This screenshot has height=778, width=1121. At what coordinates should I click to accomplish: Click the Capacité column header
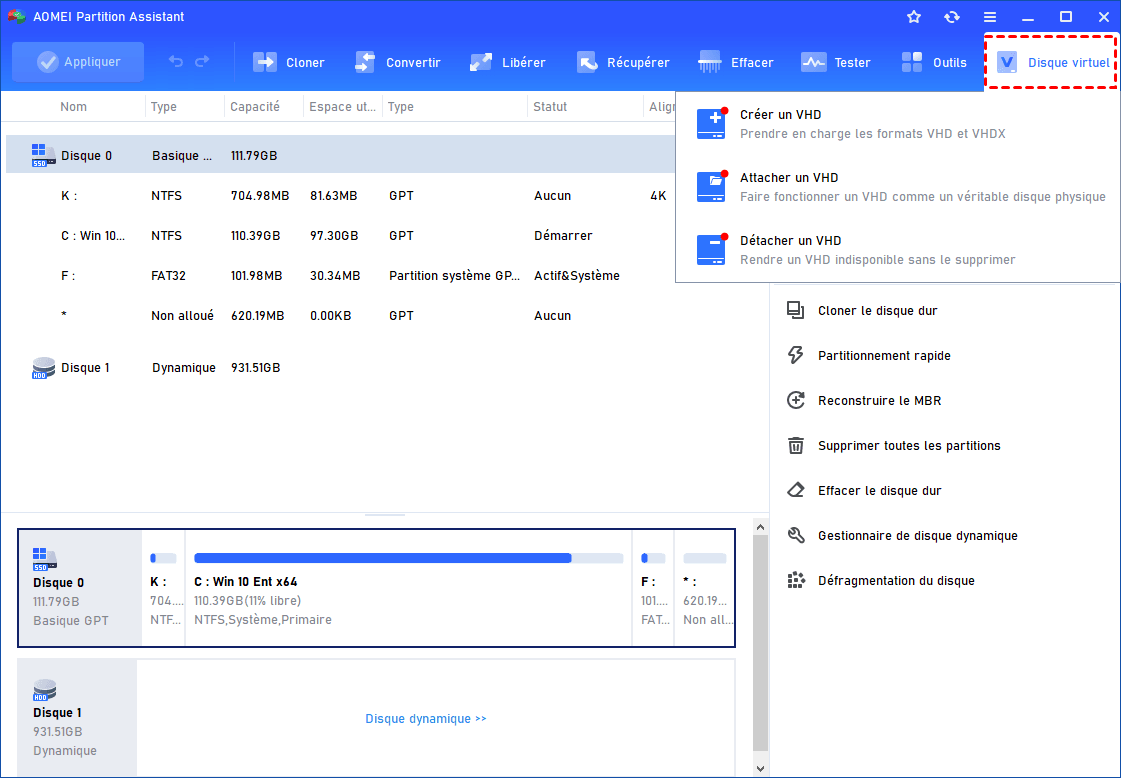(x=255, y=107)
